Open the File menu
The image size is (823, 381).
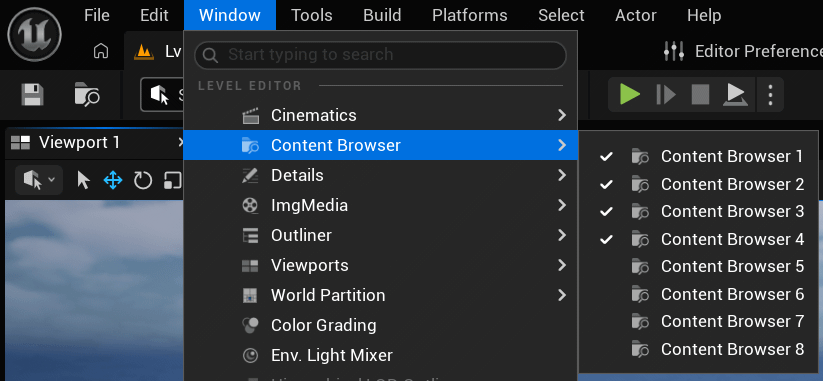click(97, 15)
